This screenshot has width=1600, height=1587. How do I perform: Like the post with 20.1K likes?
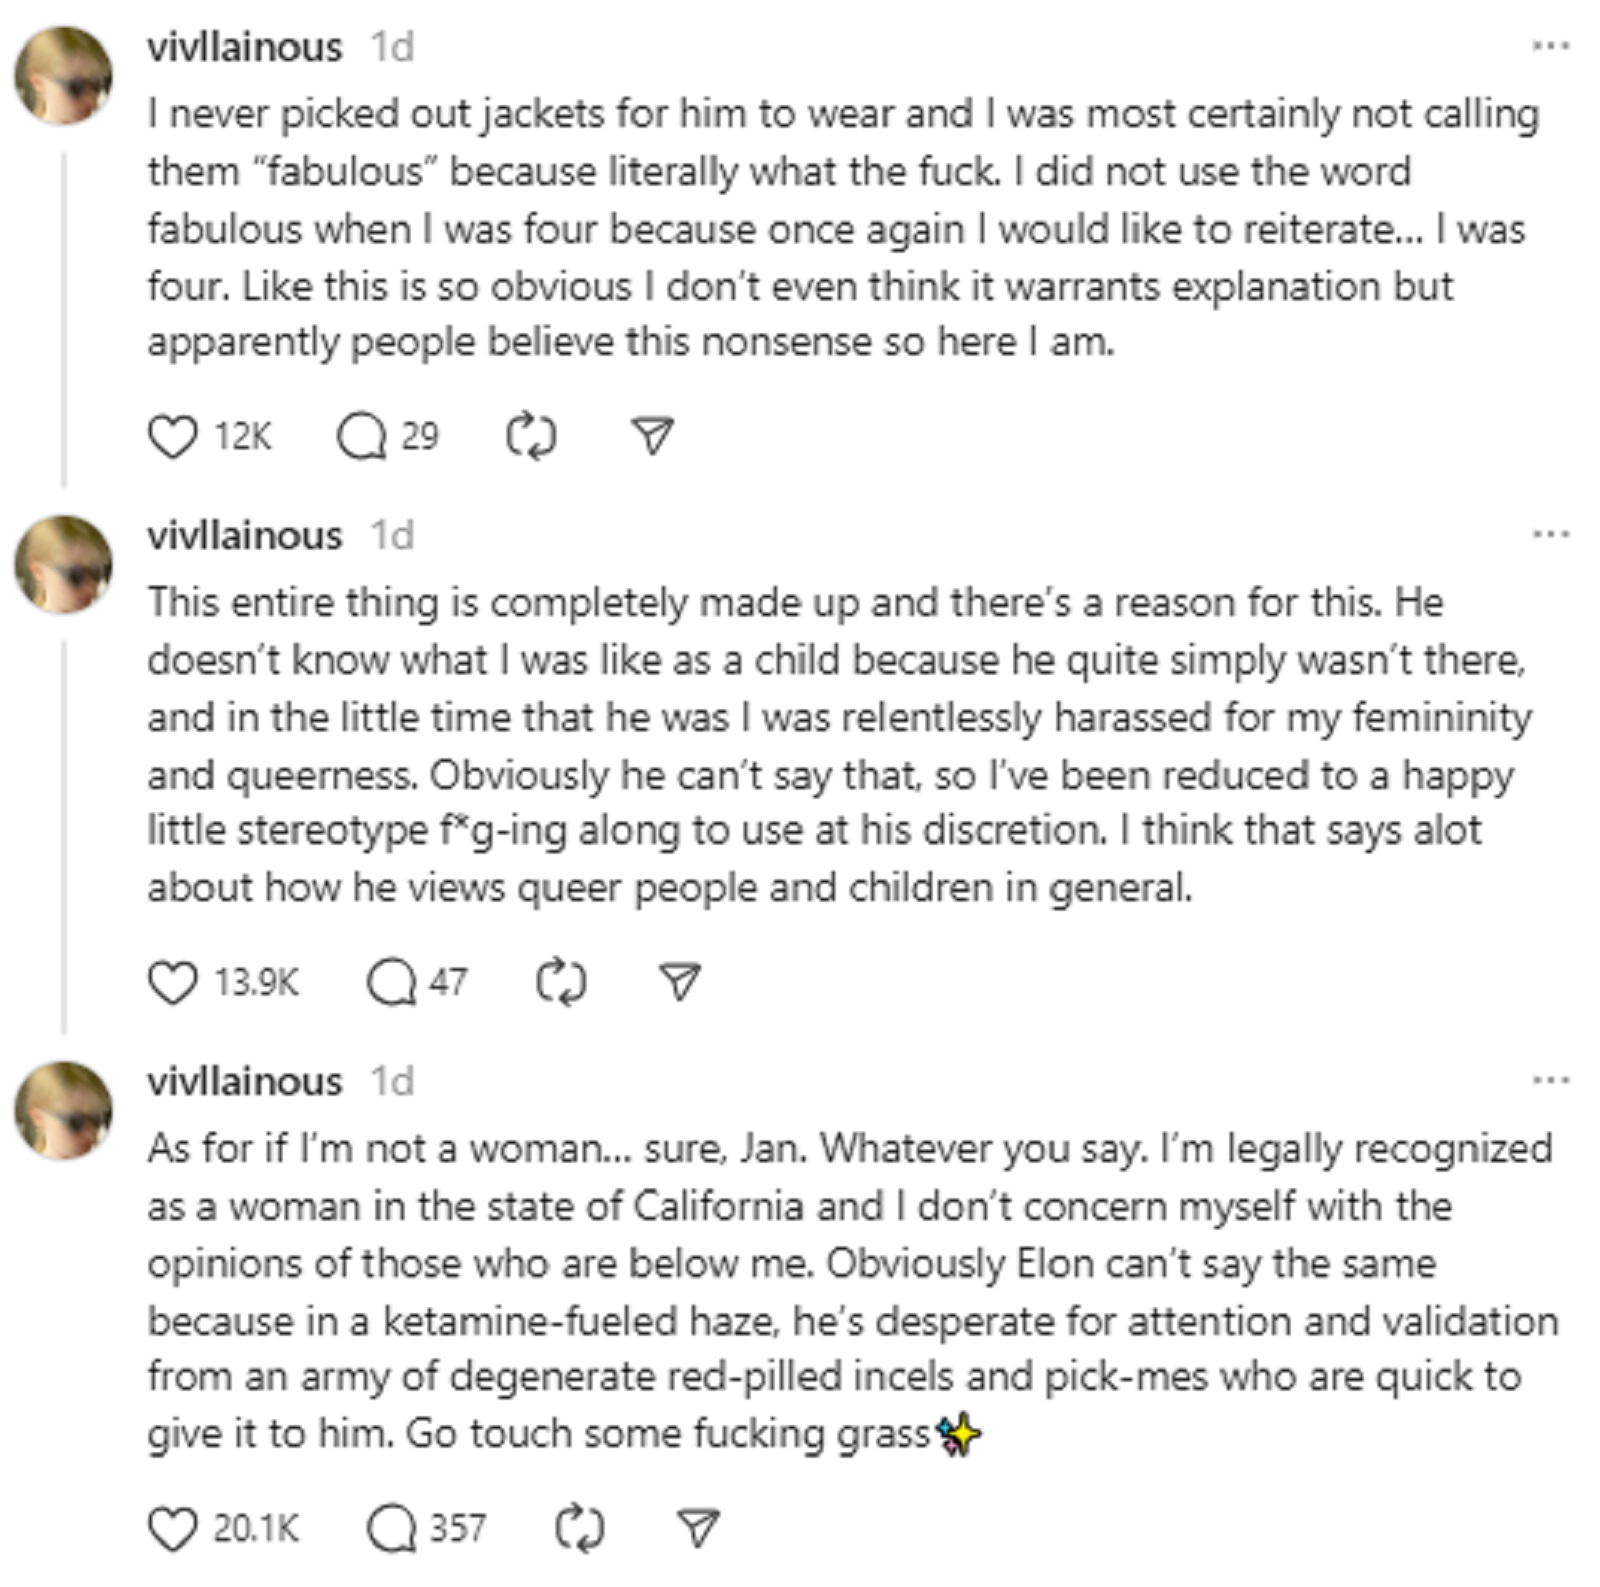click(172, 1529)
